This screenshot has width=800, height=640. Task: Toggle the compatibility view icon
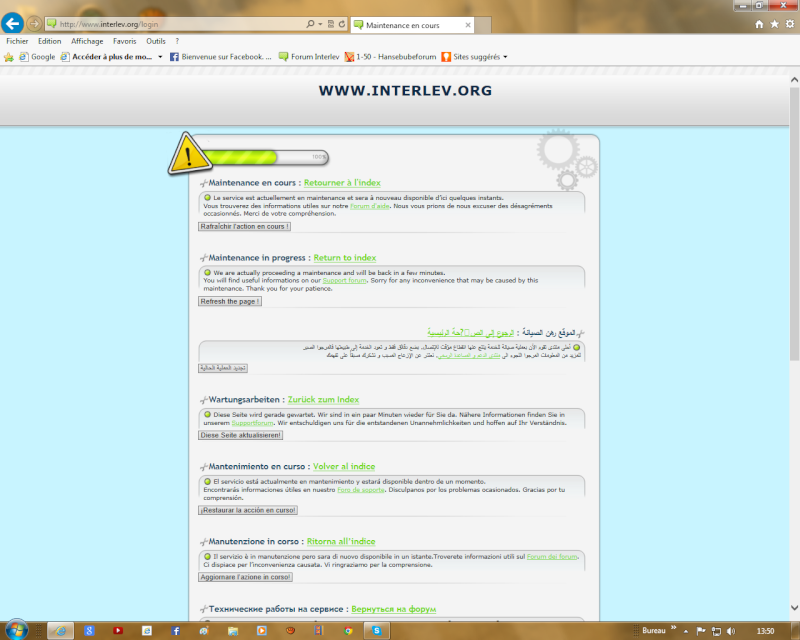tap(331, 24)
